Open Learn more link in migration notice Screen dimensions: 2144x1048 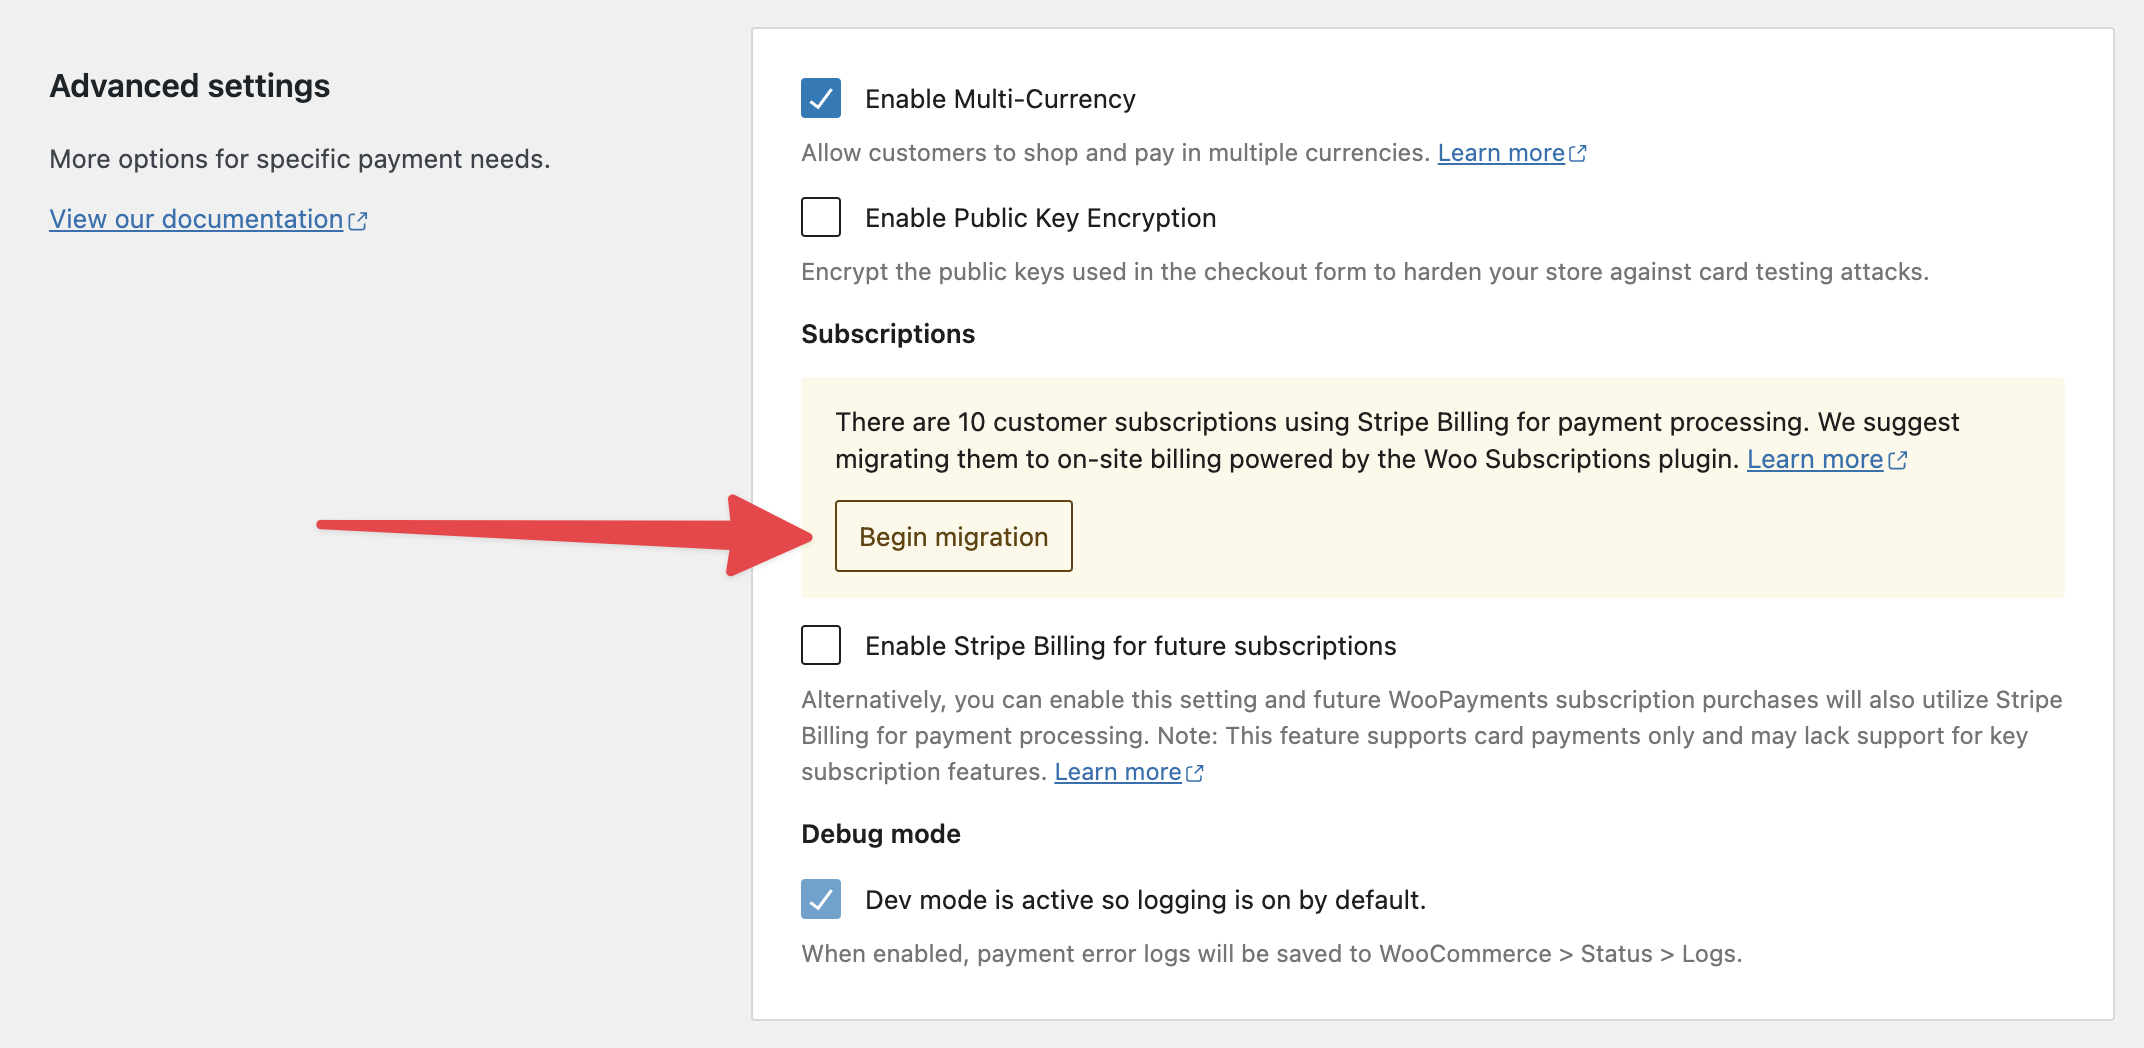tap(1815, 459)
